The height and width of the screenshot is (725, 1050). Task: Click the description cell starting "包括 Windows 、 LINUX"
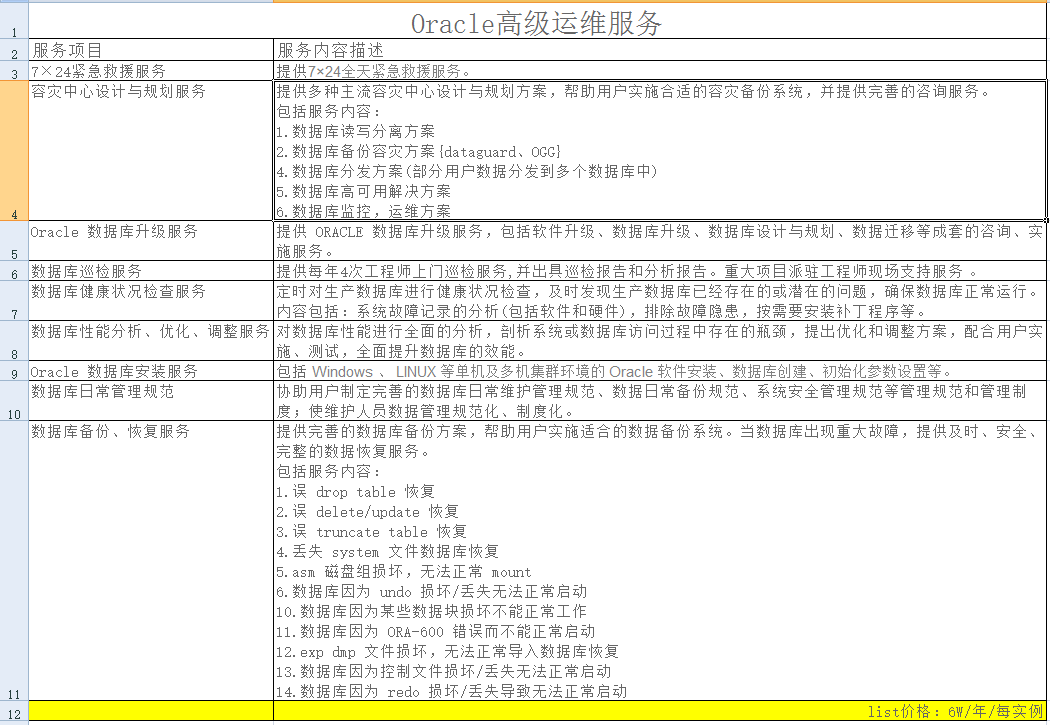[660, 372]
